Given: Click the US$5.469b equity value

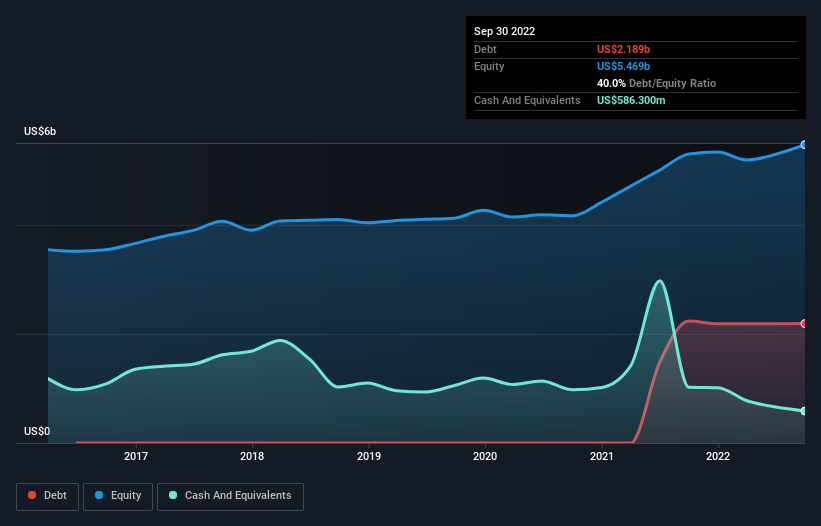Looking at the screenshot, I should point(623,66).
